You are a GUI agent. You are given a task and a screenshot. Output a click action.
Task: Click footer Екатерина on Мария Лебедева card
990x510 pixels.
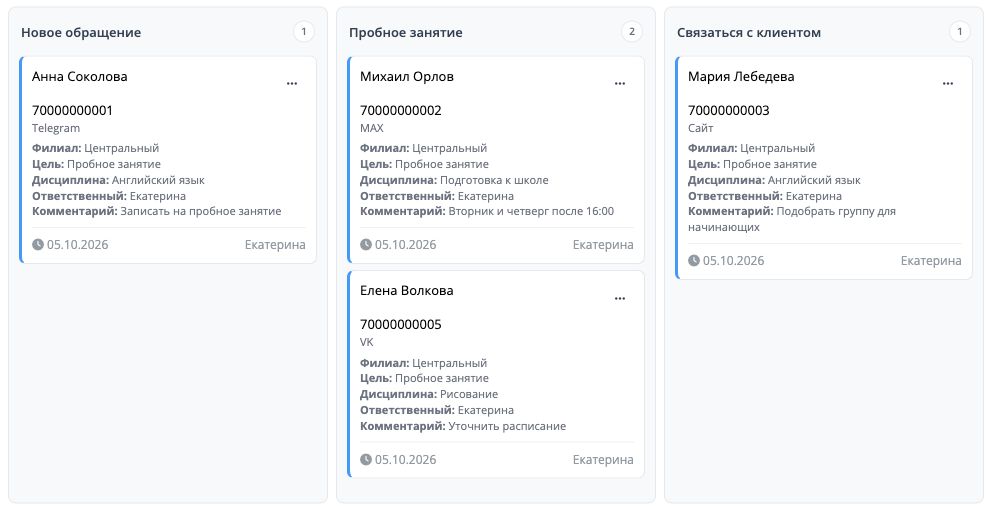pyautogui.click(x=931, y=261)
